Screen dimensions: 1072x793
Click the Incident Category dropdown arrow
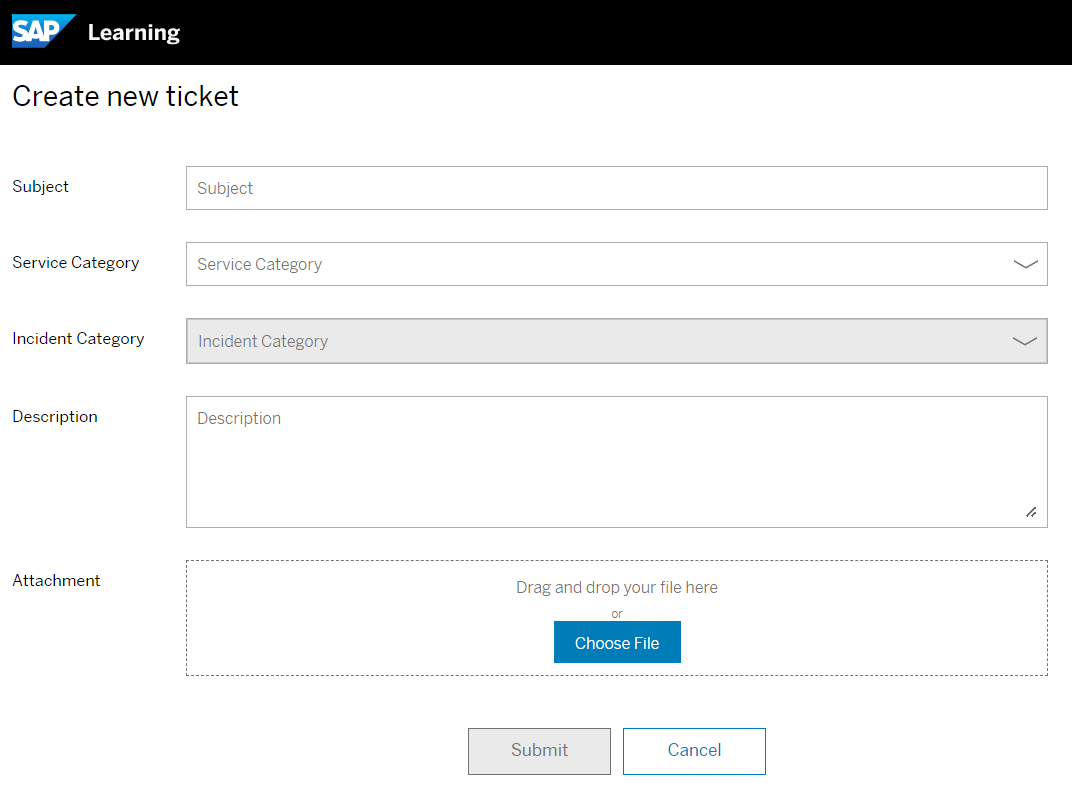pyautogui.click(x=1025, y=341)
